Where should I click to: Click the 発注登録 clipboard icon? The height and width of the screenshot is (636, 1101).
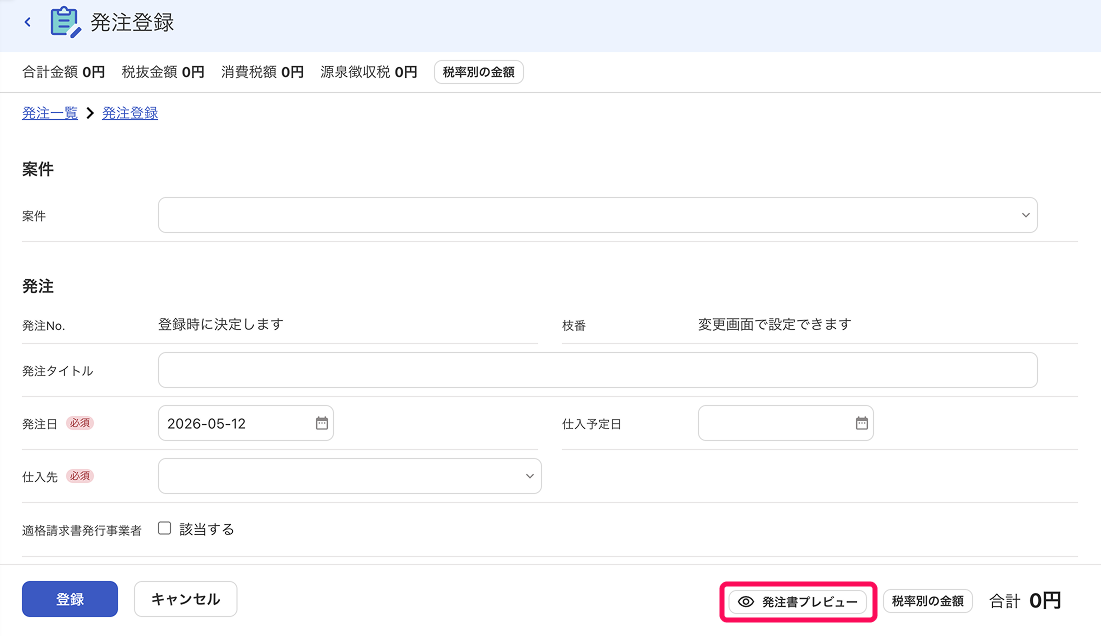pos(65,22)
